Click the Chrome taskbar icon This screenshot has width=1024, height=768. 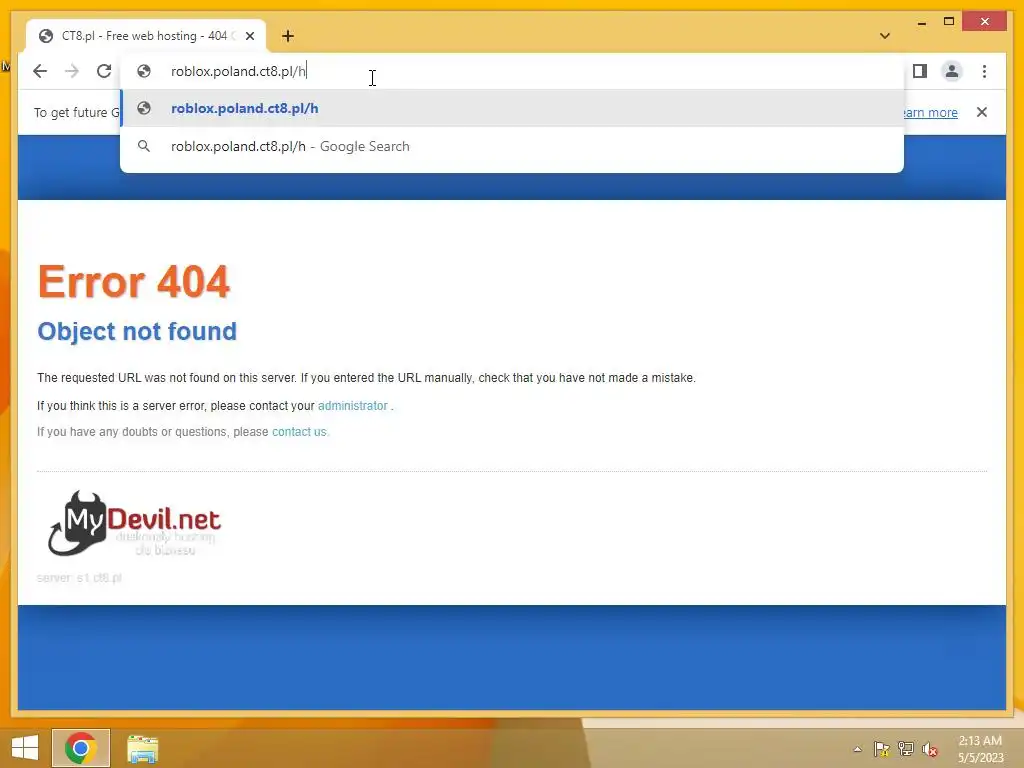pyautogui.click(x=81, y=748)
